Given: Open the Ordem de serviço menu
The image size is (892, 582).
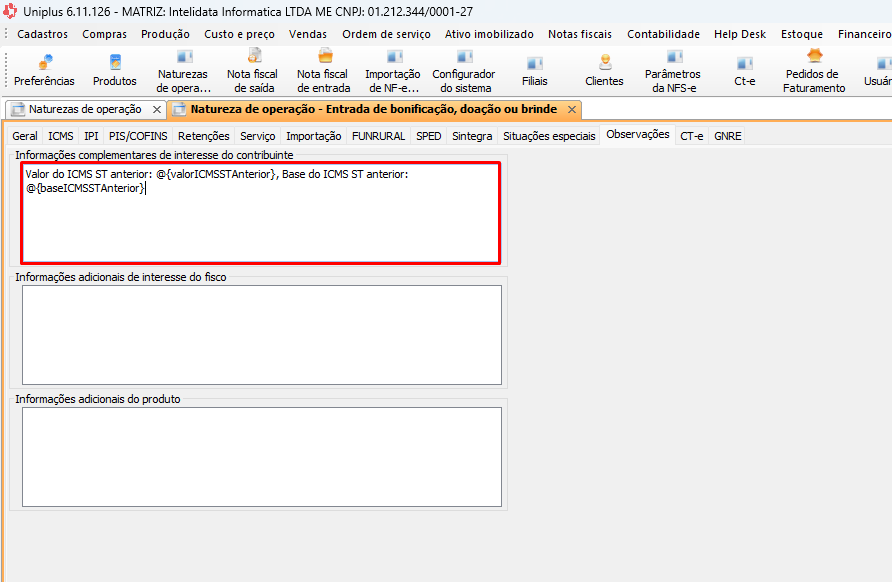Looking at the screenshot, I should point(386,34).
